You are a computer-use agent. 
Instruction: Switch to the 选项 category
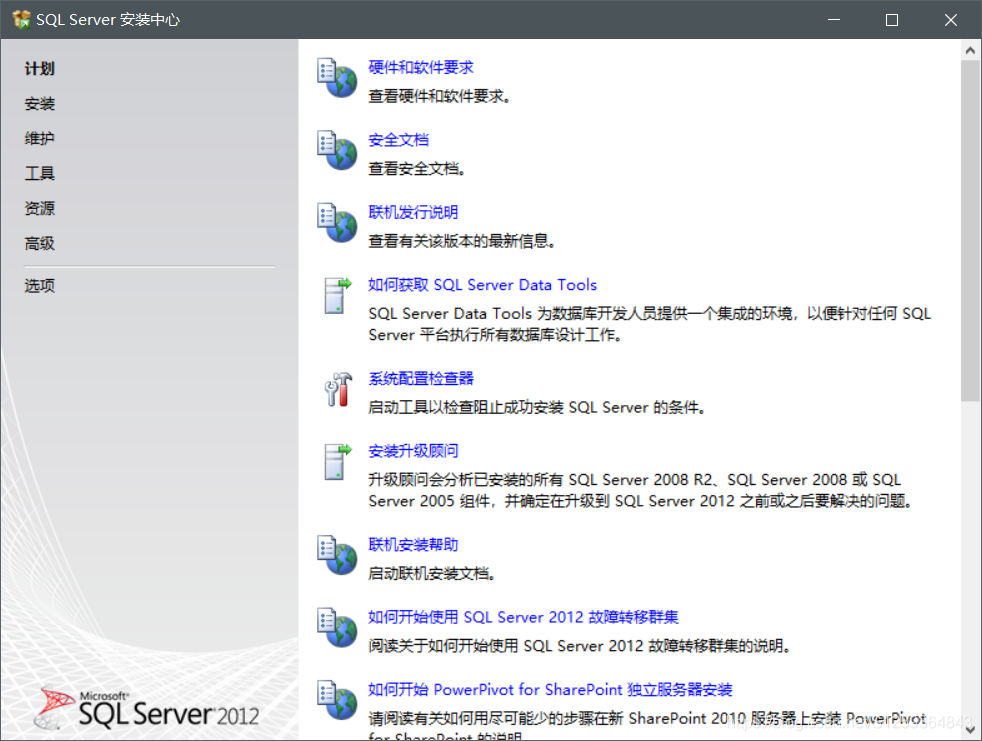[x=39, y=286]
